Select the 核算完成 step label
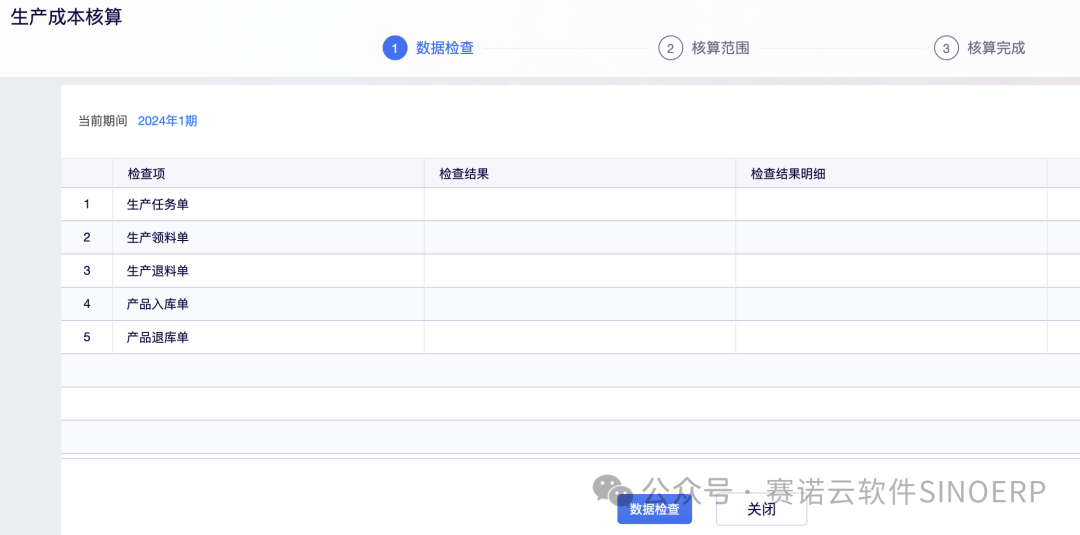This screenshot has width=1080, height=535. point(996,48)
